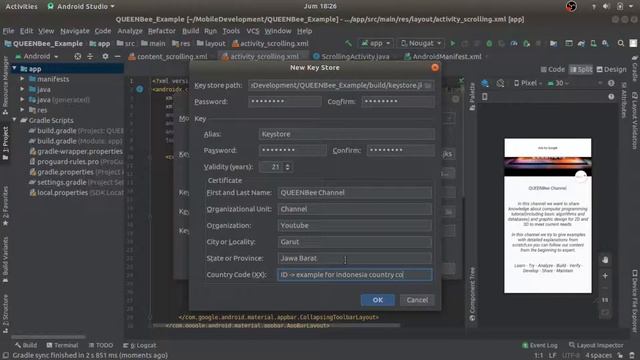The height and width of the screenshot is (360, 640).
Task: Open the Android project view dropdown
Action: click(37, 56)
